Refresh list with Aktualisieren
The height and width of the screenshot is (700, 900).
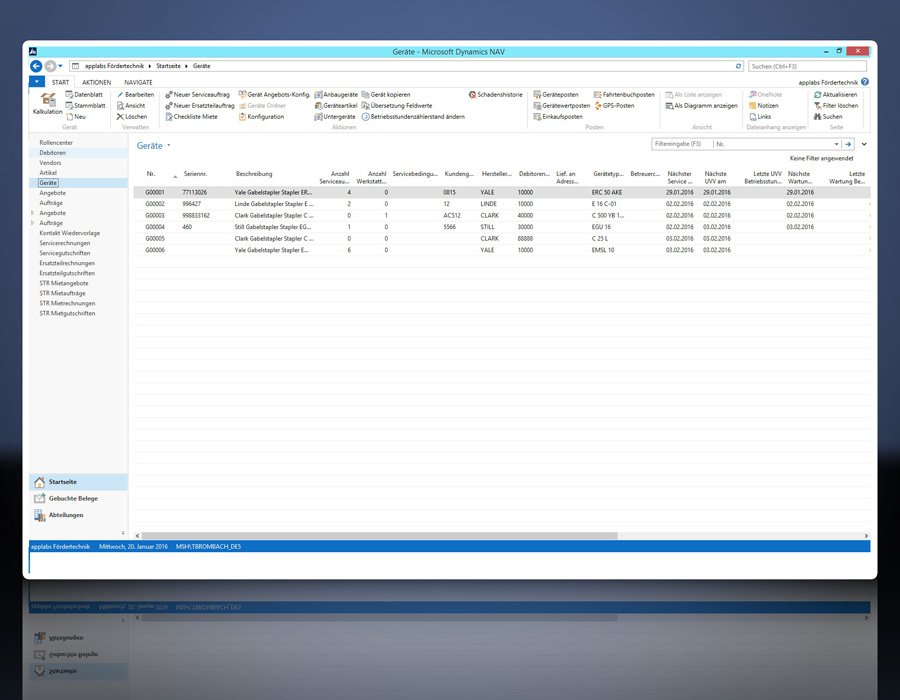(x=835, y=95)
